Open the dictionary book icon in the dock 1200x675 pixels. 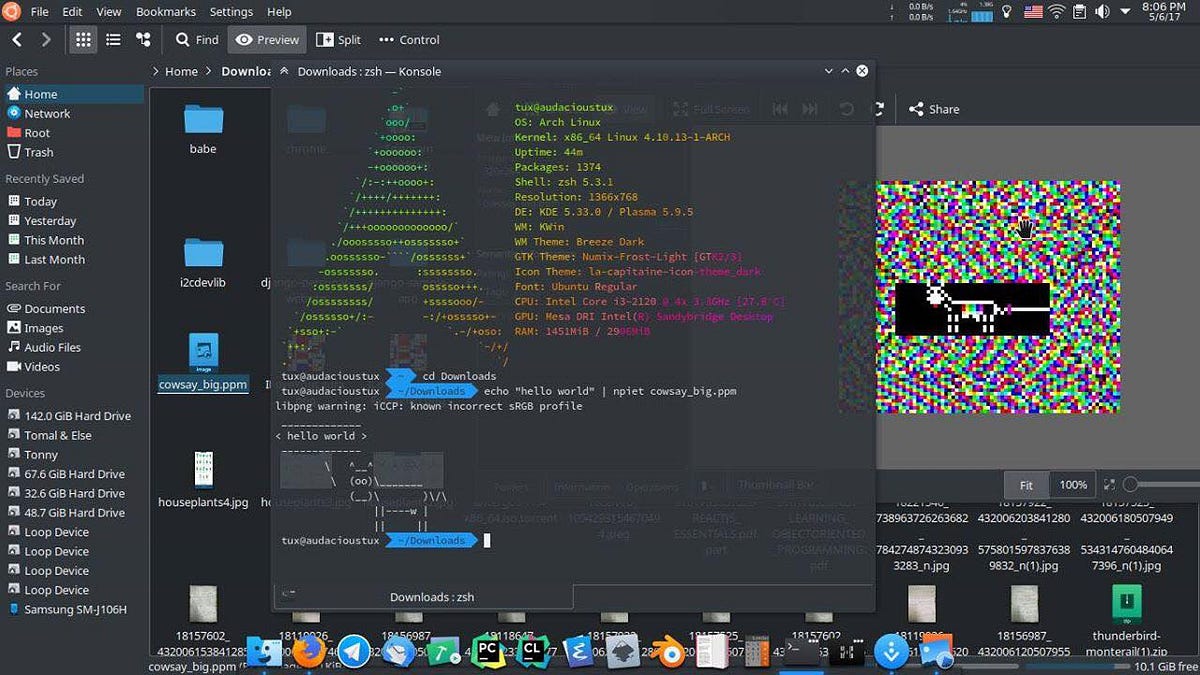click(712, 652)
